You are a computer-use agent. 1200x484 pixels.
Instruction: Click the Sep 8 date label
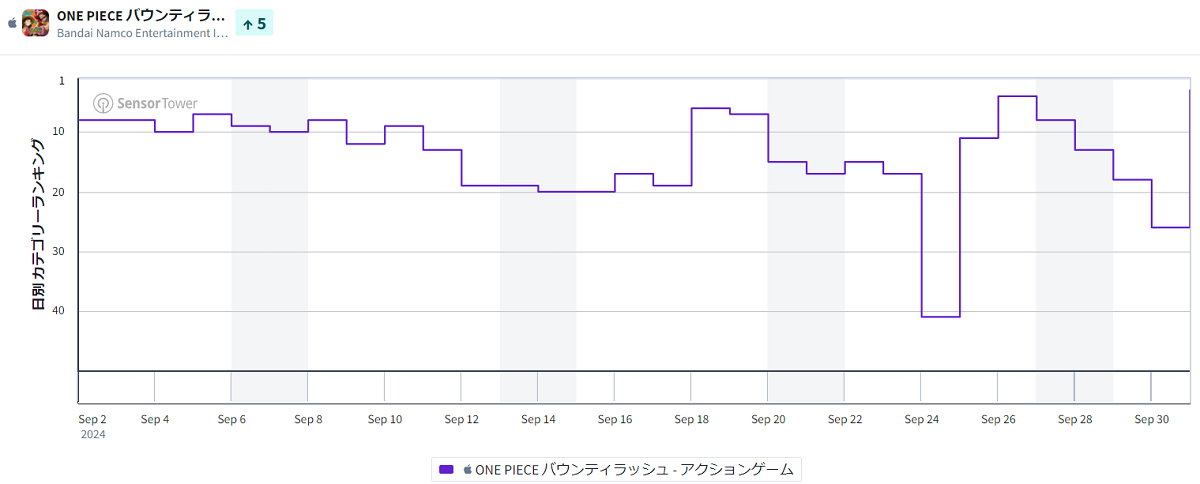(x=308, y=419)
